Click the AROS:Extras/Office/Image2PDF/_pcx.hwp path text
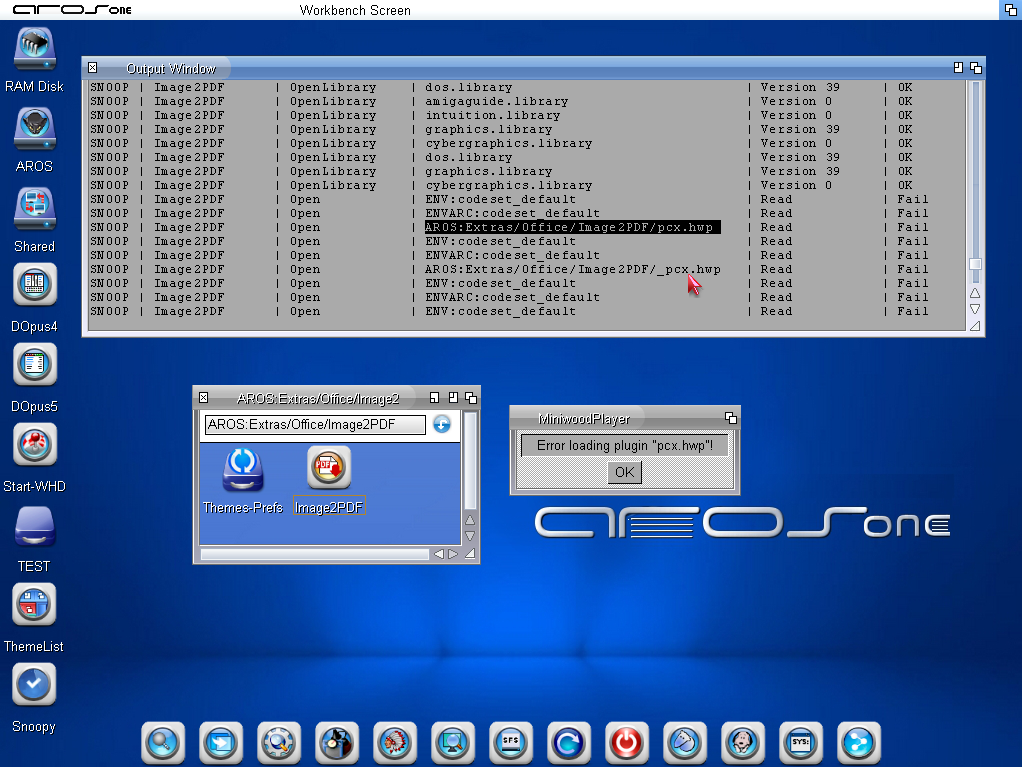The width and height of the screenshot is (1022, 767). pyautogui.click(x=572, y=269)
